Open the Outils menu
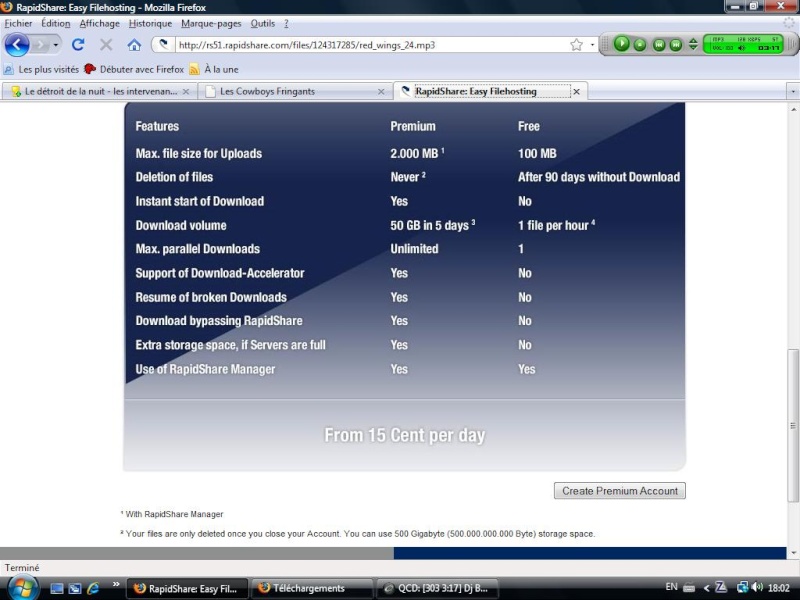Screen dimensions: 800x600 (x=263, y=23)
